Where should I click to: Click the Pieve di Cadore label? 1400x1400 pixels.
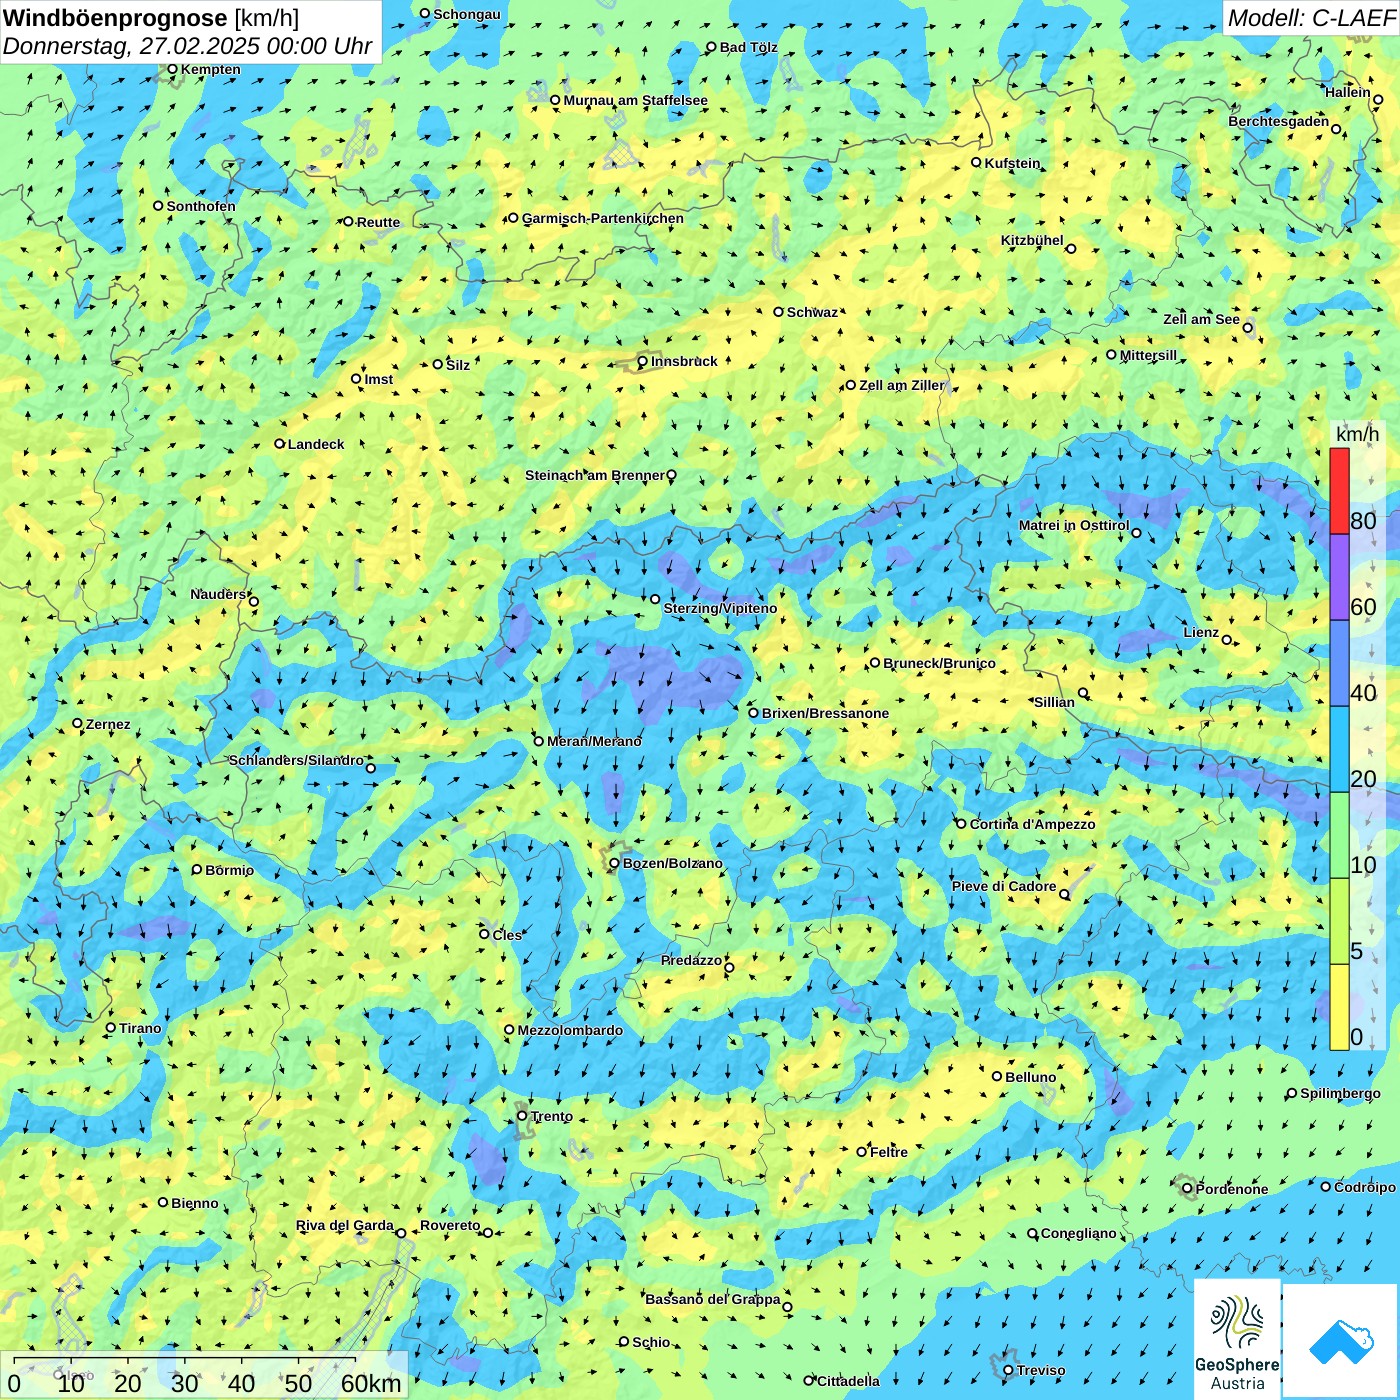(x=1004, y=886)
